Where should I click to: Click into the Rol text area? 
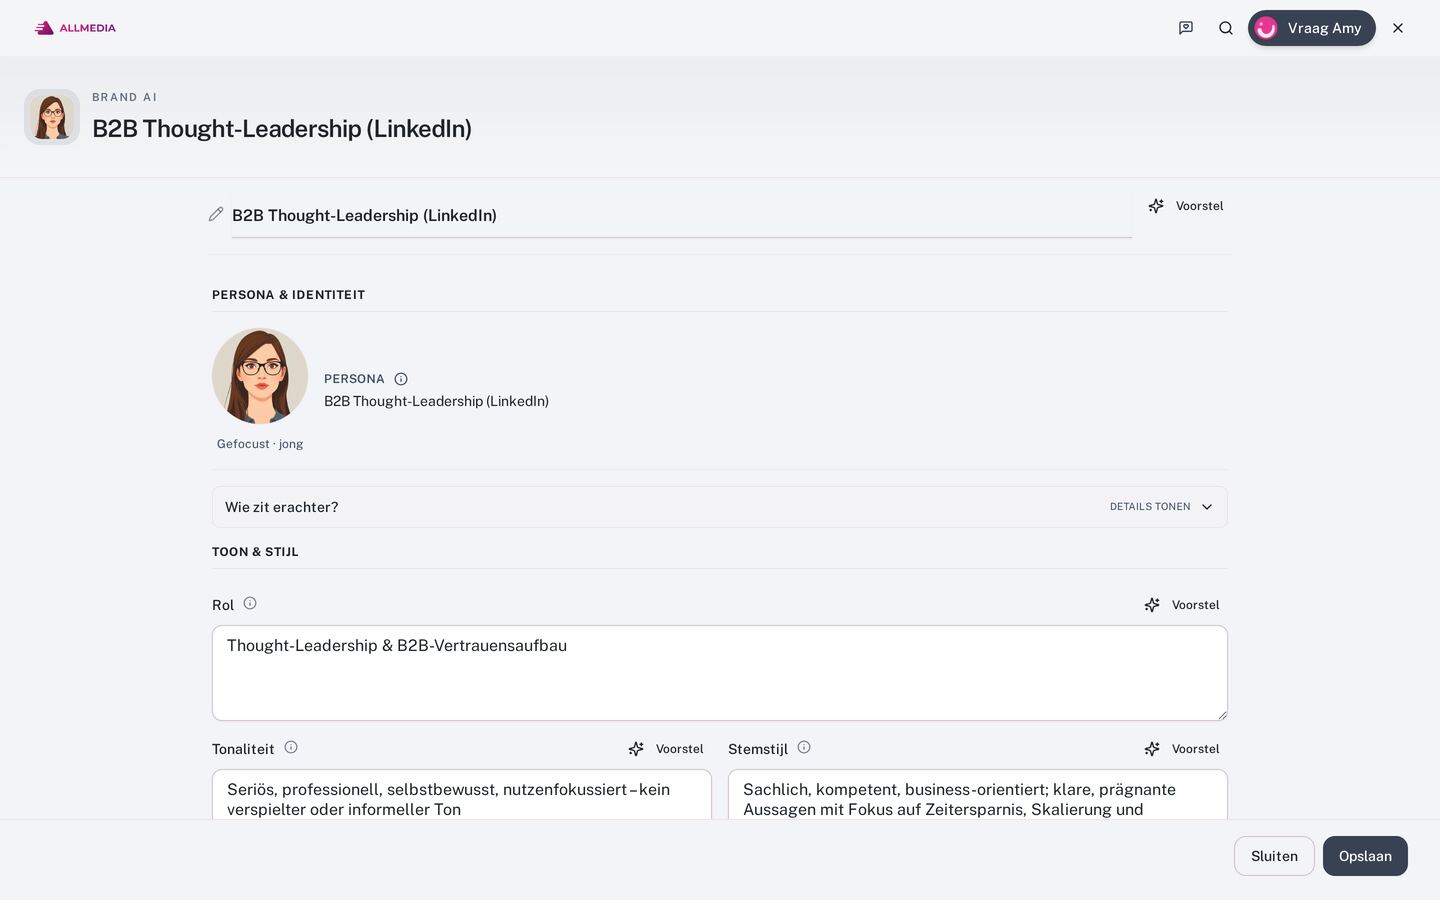tap(720, 673)
